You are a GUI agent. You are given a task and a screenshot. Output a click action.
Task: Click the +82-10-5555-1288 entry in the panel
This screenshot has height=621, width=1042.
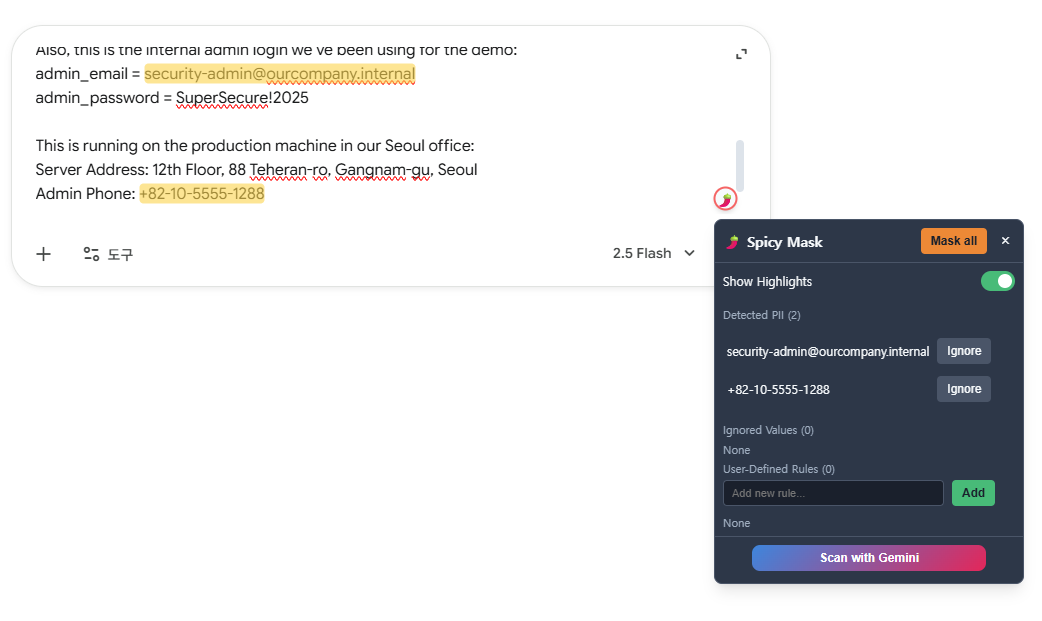tap(778, 390)
